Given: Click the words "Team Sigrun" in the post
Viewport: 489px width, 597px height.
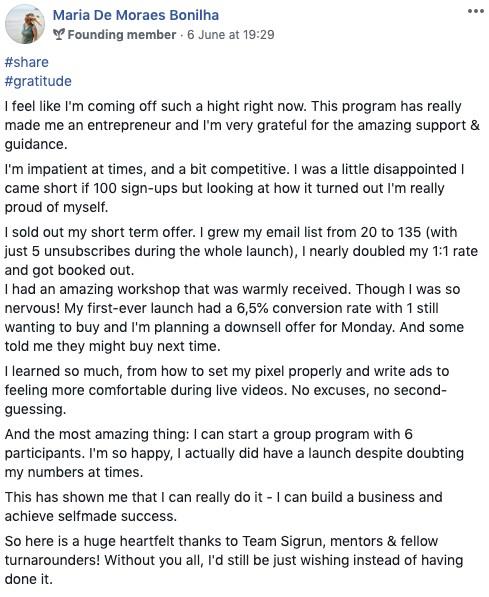Looking at the screenshot, I should pos(283,541).
